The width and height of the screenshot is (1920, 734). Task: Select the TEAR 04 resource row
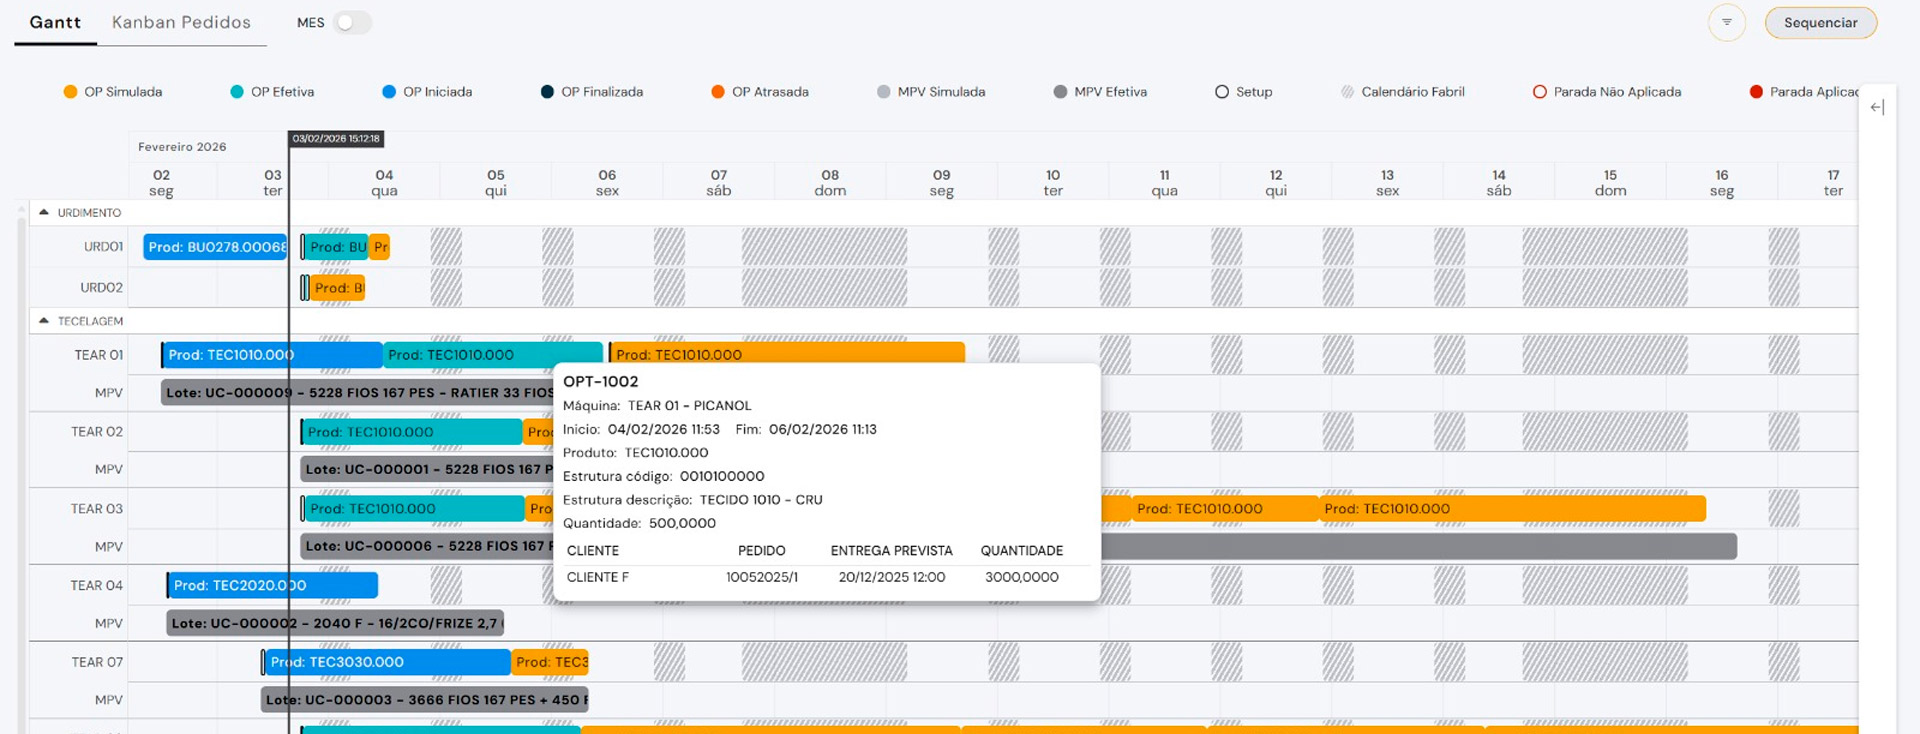[x=96, y=585]
